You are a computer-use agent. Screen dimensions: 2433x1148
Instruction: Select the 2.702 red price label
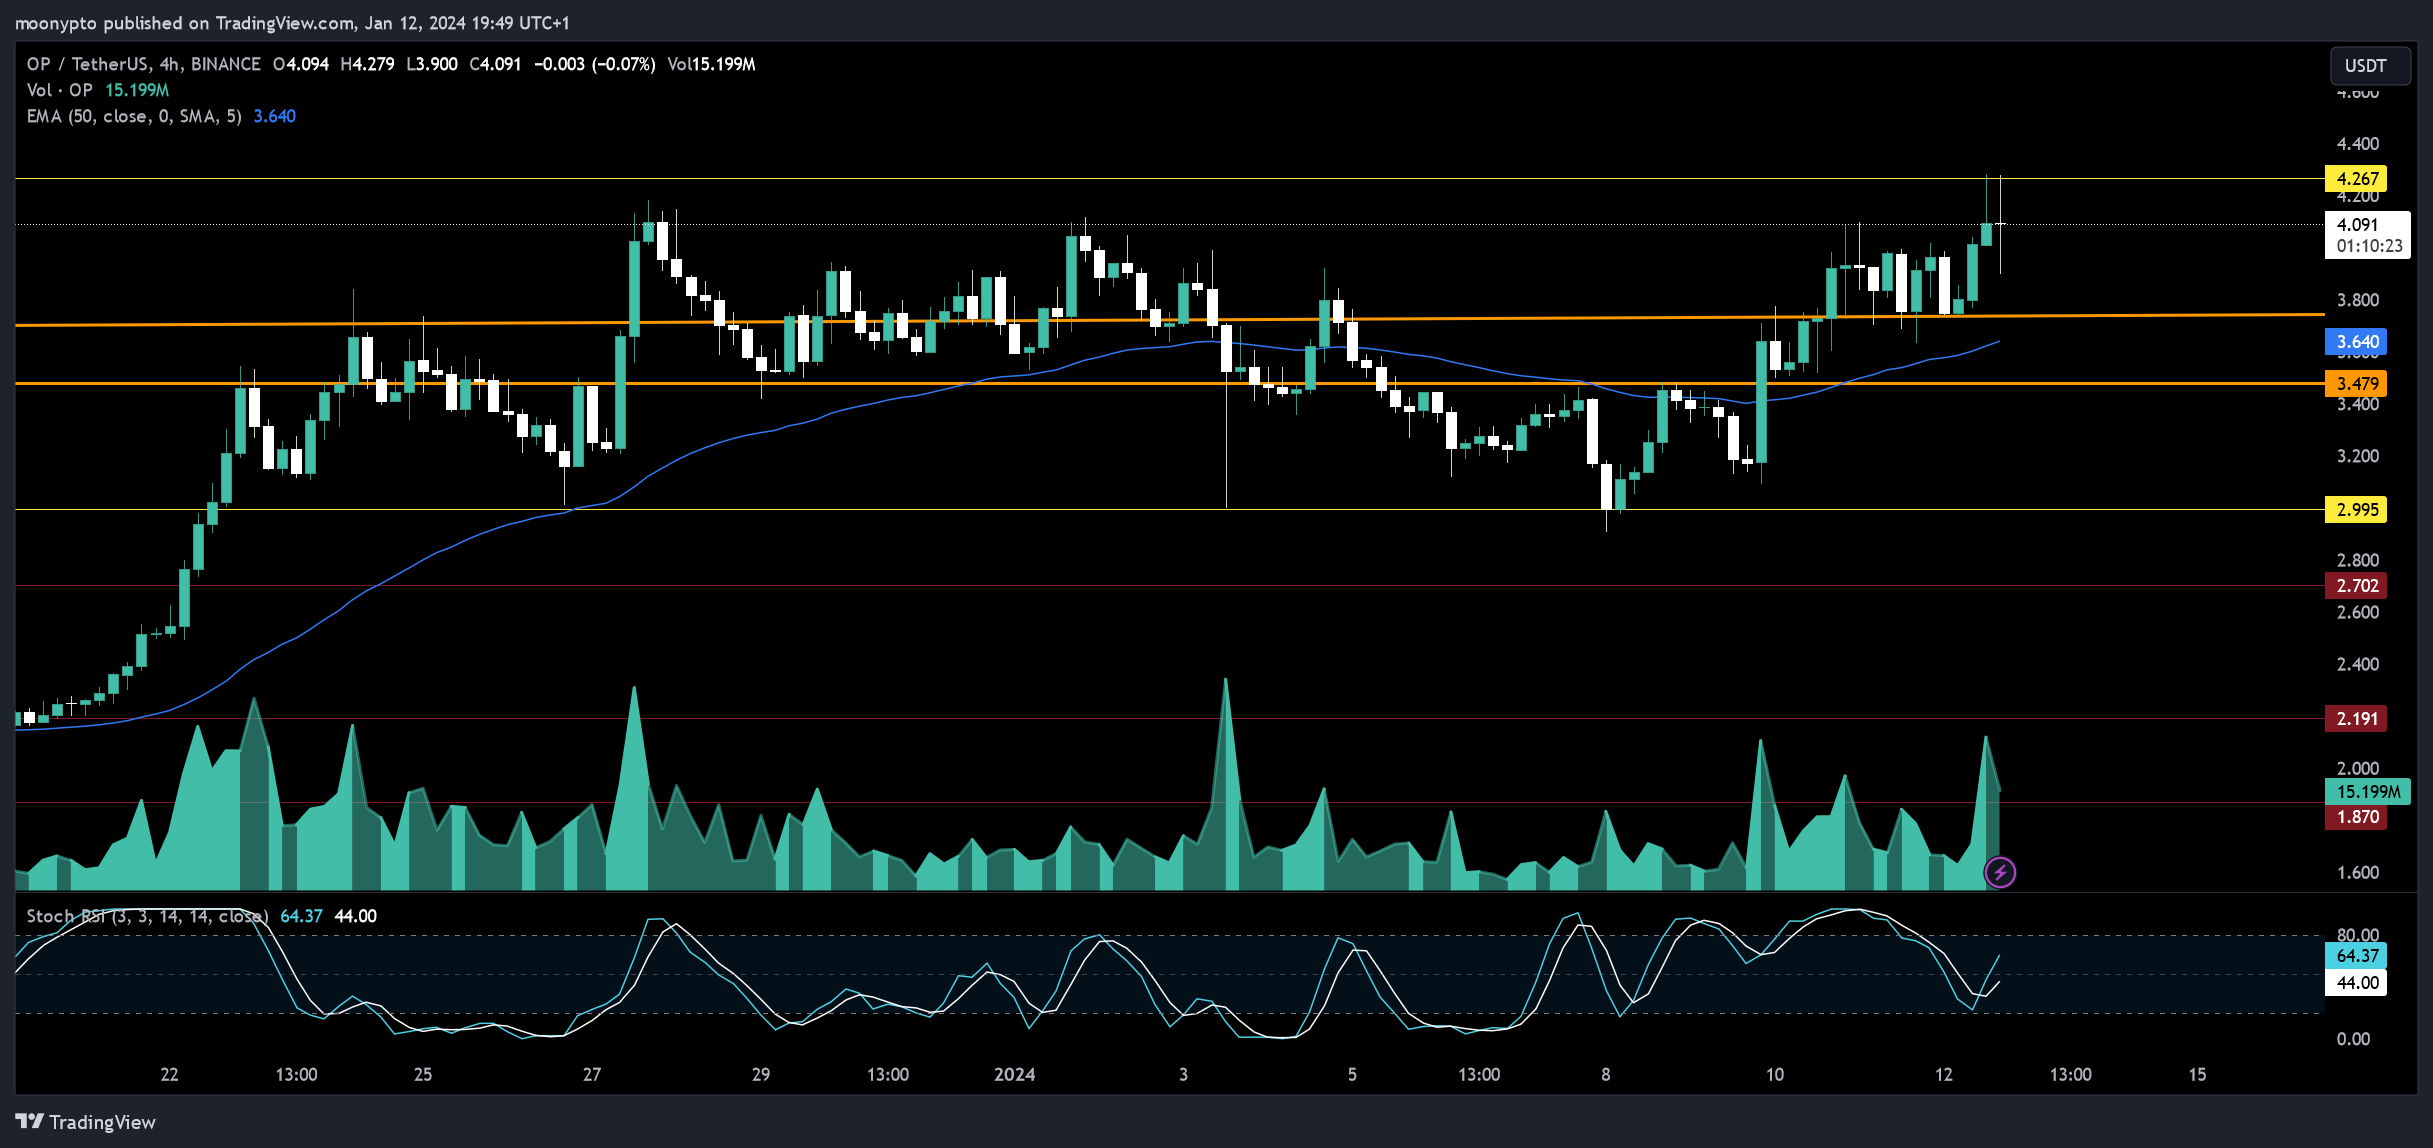[2356, 586]
